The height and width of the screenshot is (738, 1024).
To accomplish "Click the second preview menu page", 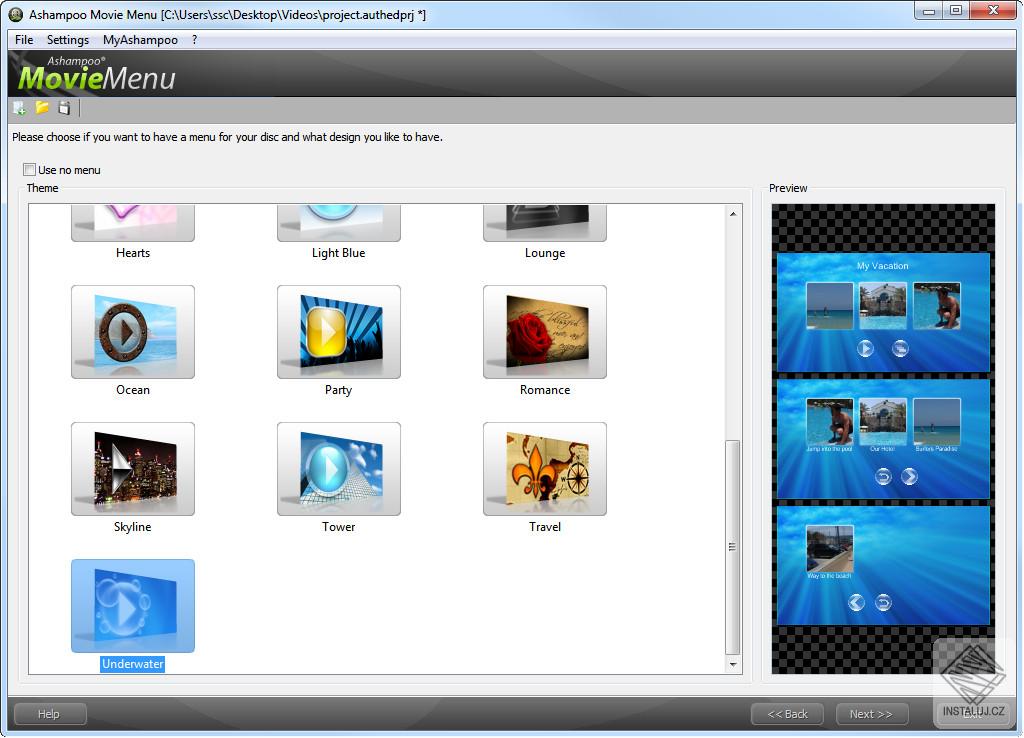I will pos(883,440).
